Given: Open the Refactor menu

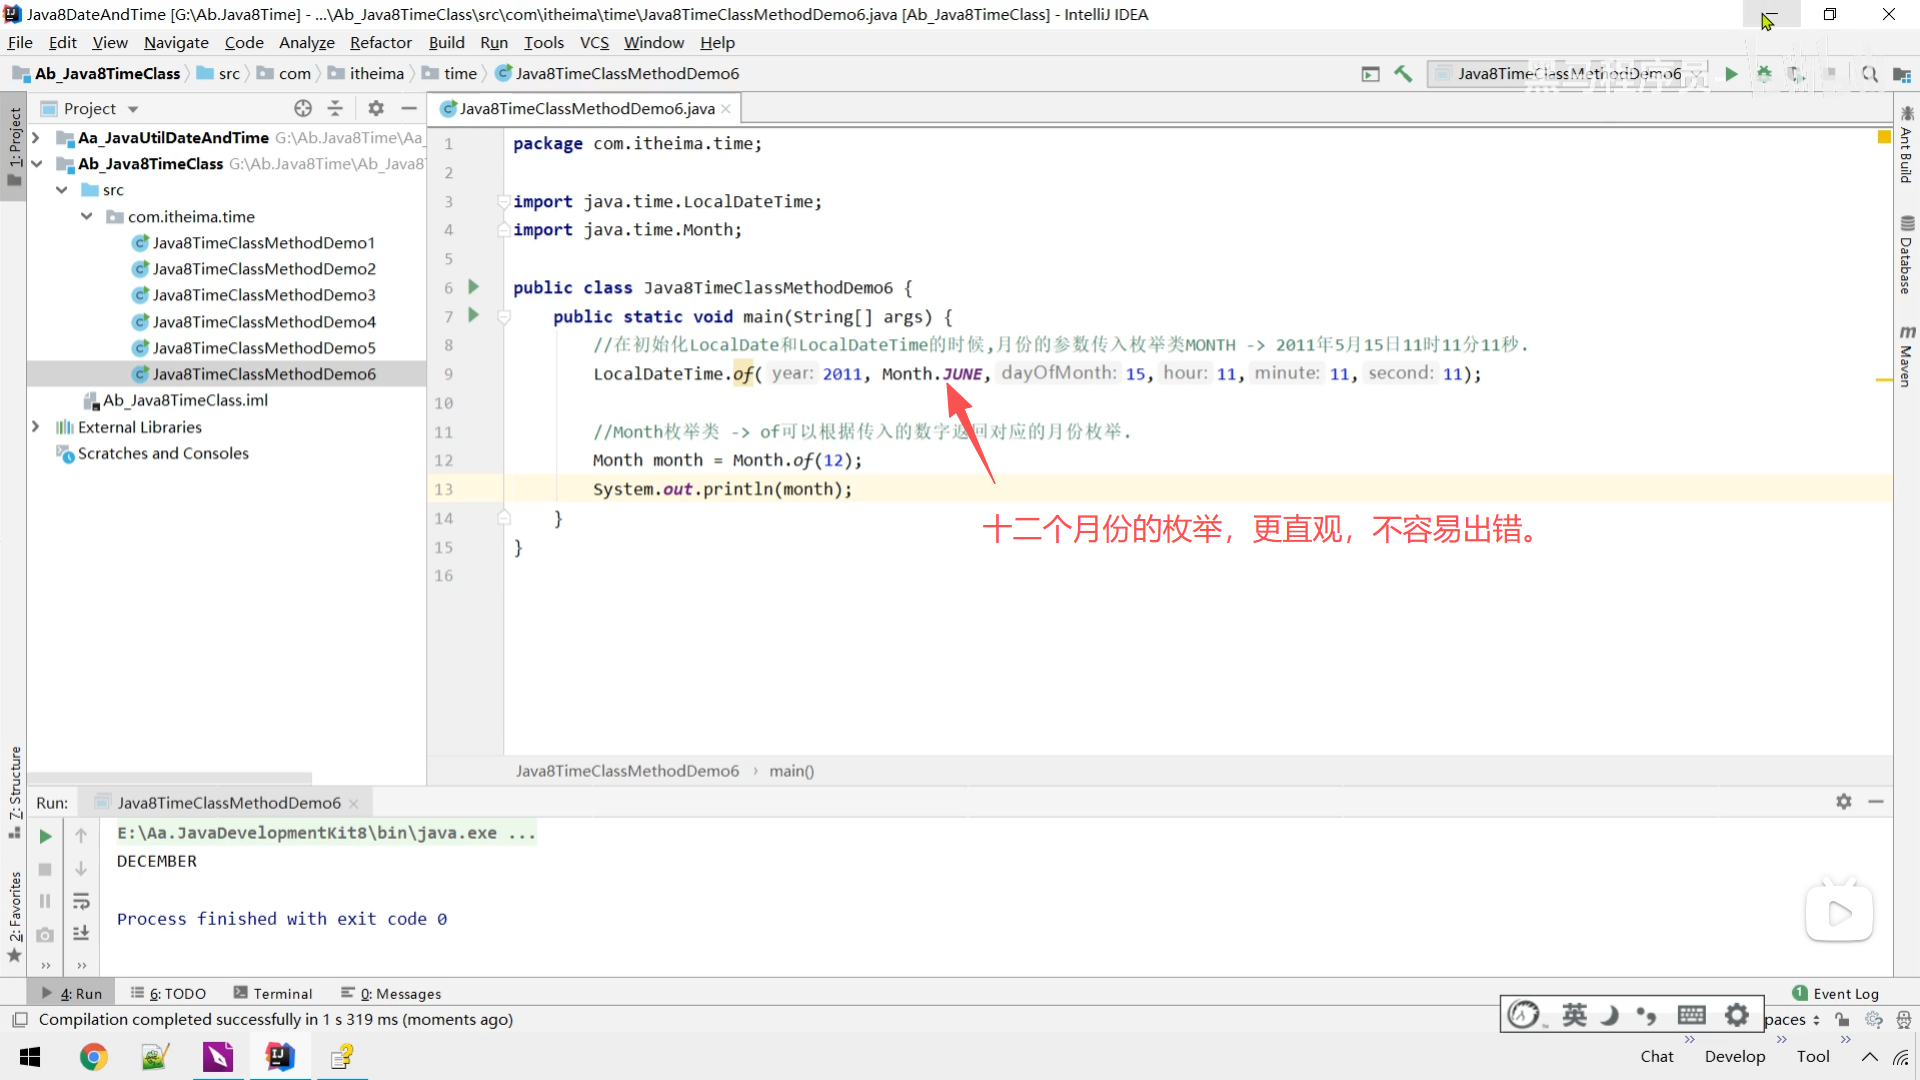Looking at the screenshot, I should tap(380, 42).
